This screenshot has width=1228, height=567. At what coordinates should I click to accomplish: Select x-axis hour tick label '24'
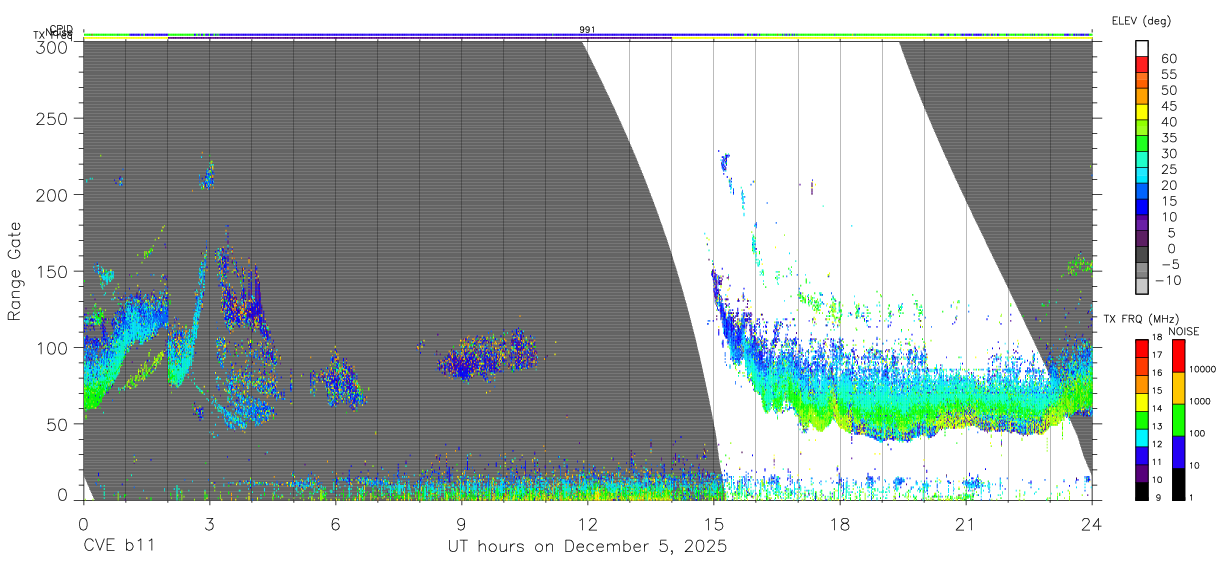(1092, 523)
